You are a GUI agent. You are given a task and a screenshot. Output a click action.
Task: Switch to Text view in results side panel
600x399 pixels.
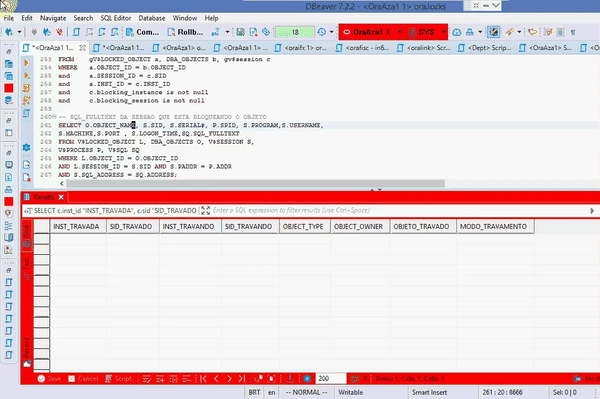click(x=26, y=269)
